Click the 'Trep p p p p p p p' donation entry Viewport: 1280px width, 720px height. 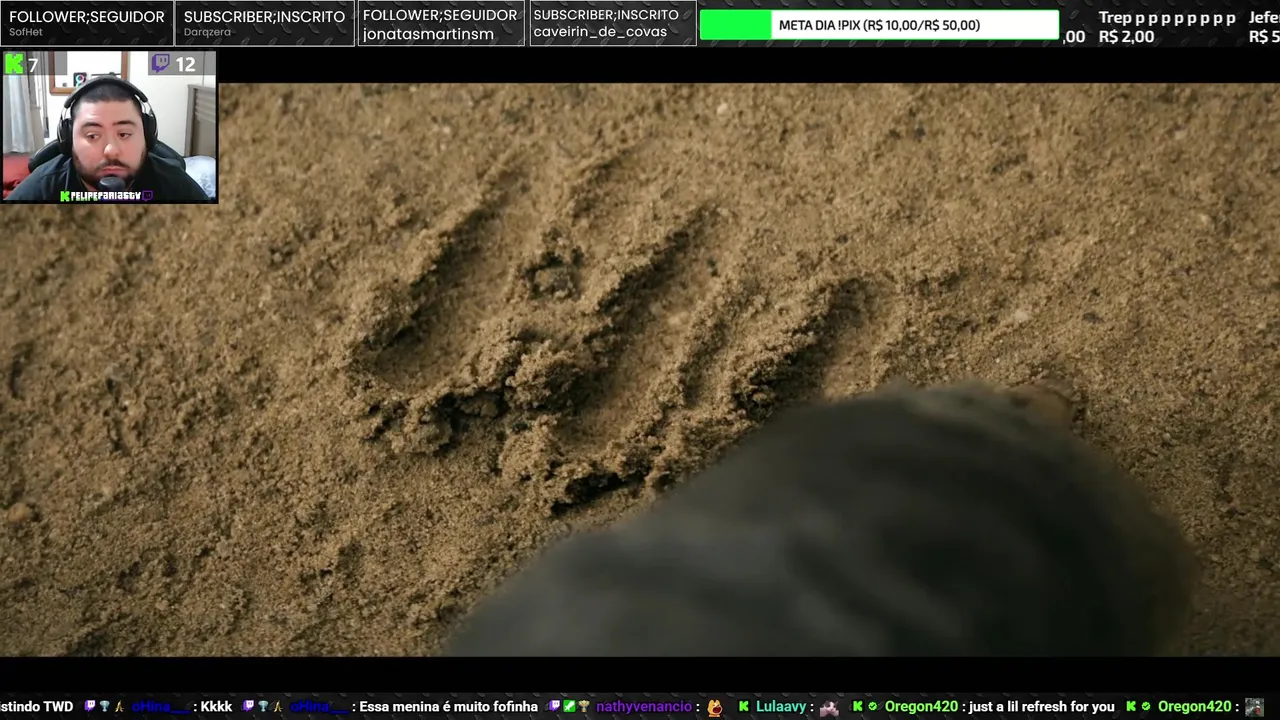1167,27
